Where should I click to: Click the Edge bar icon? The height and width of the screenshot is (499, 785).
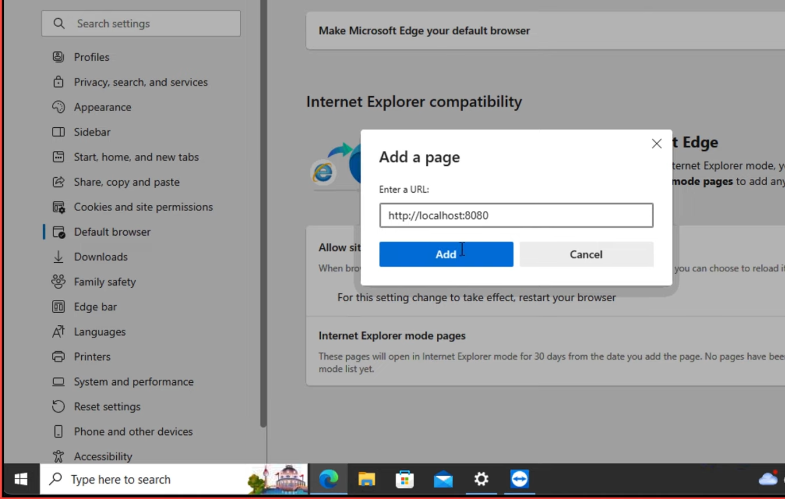(59, 307)
